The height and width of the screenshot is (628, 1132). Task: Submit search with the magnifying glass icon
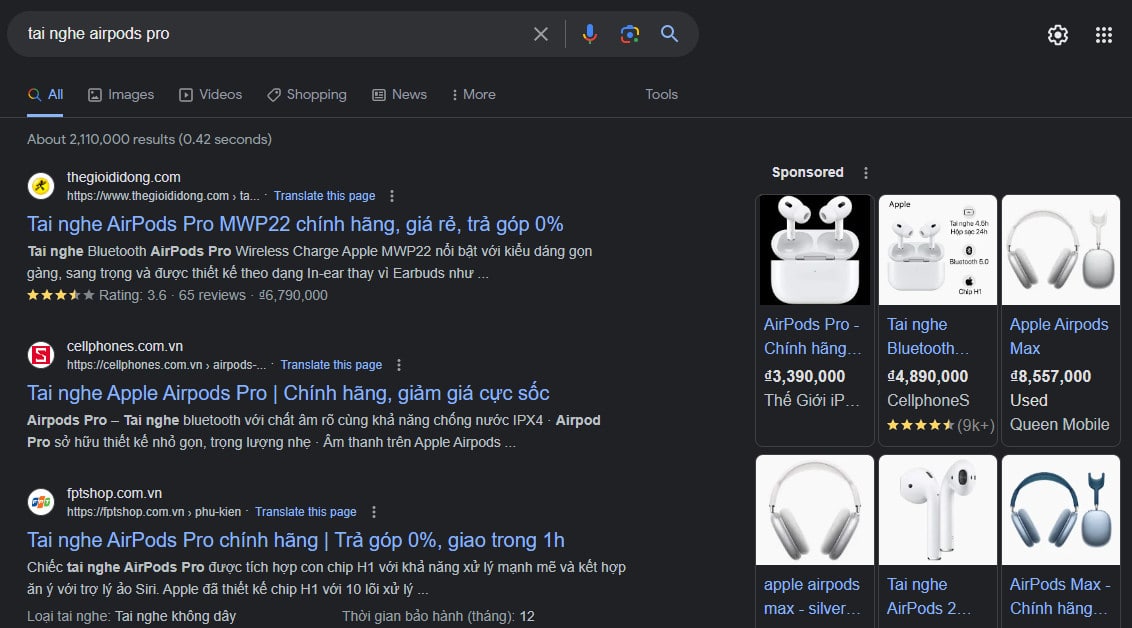coord(669,34)
